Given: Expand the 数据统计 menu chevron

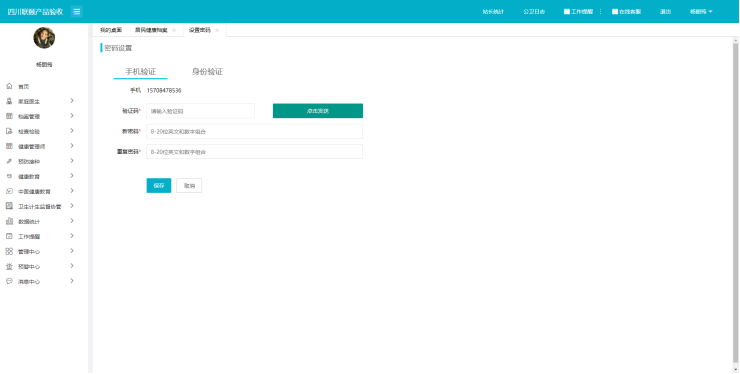Looking at the screenshot, I should tap(72, 221).
